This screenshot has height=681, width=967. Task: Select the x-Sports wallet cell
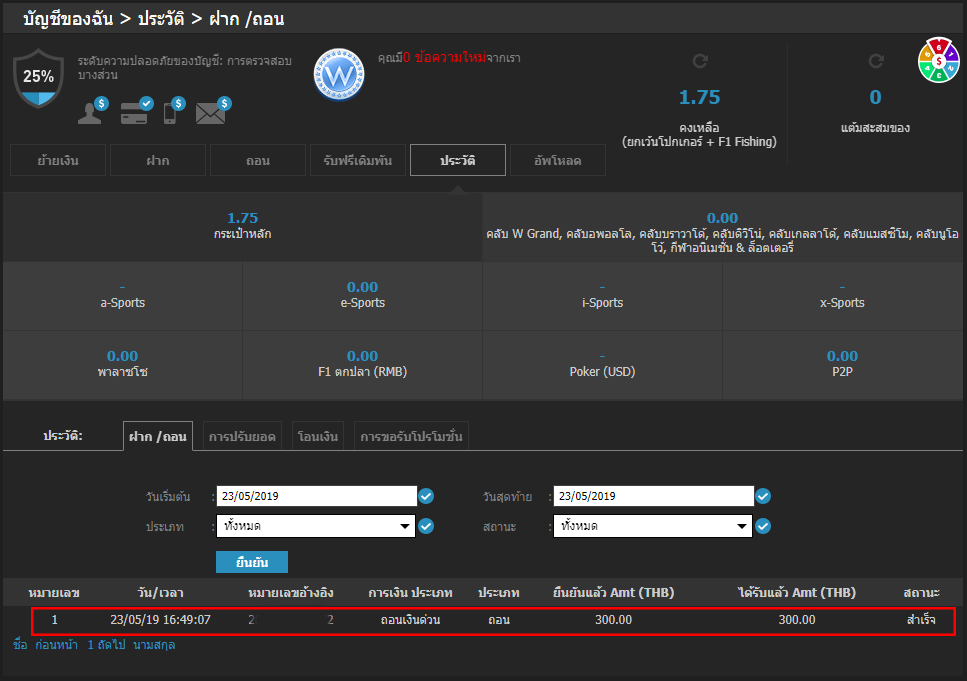(842, 295)
